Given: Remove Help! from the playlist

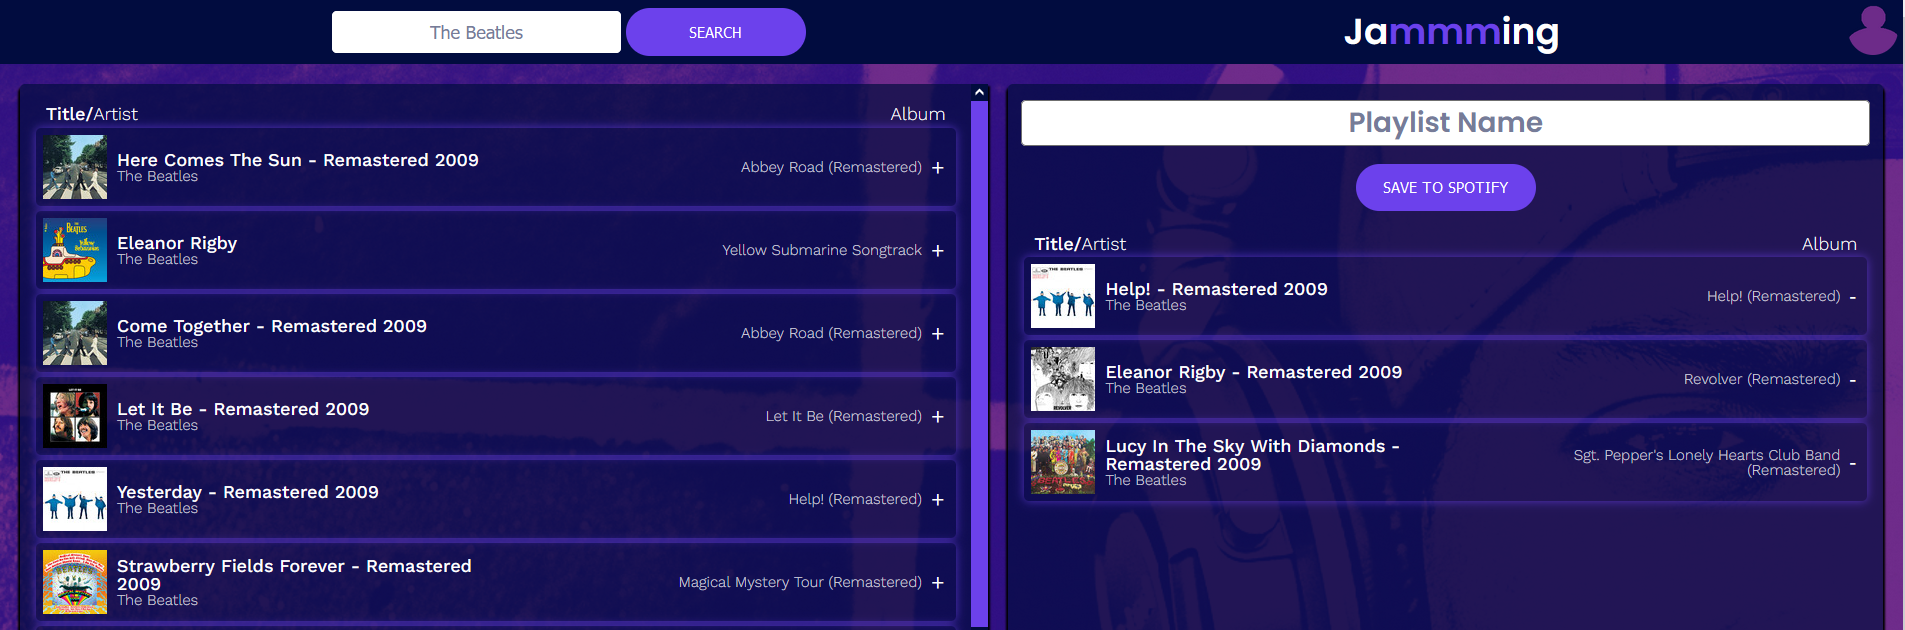Looking at the screenshot, I should click(x=1853, y=298).
